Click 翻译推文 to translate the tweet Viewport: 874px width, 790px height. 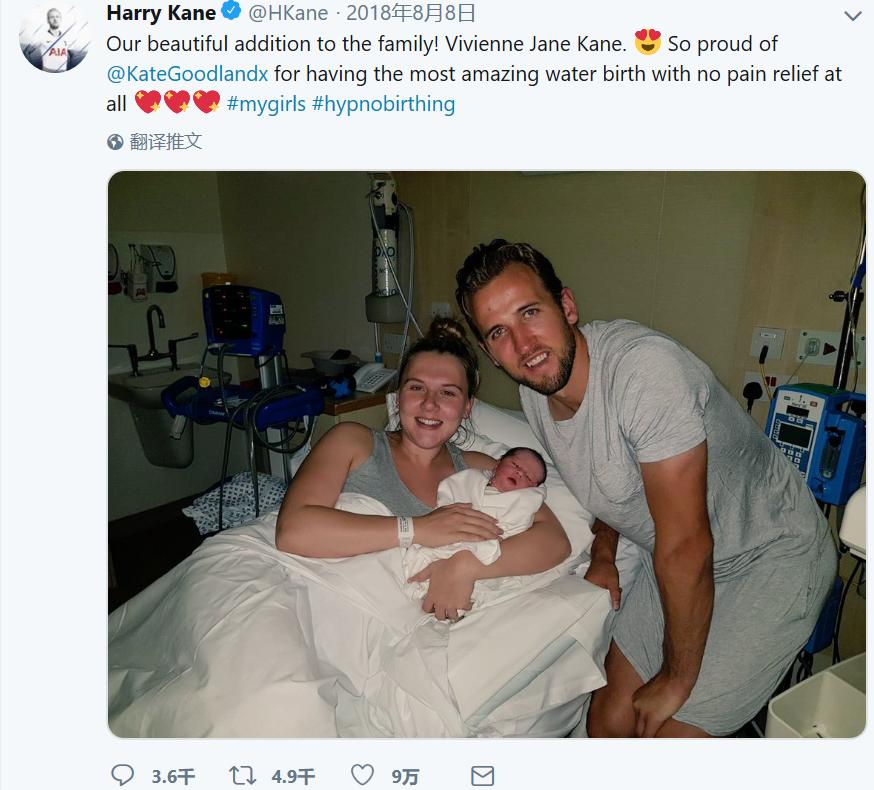click(x=166, y=141)
